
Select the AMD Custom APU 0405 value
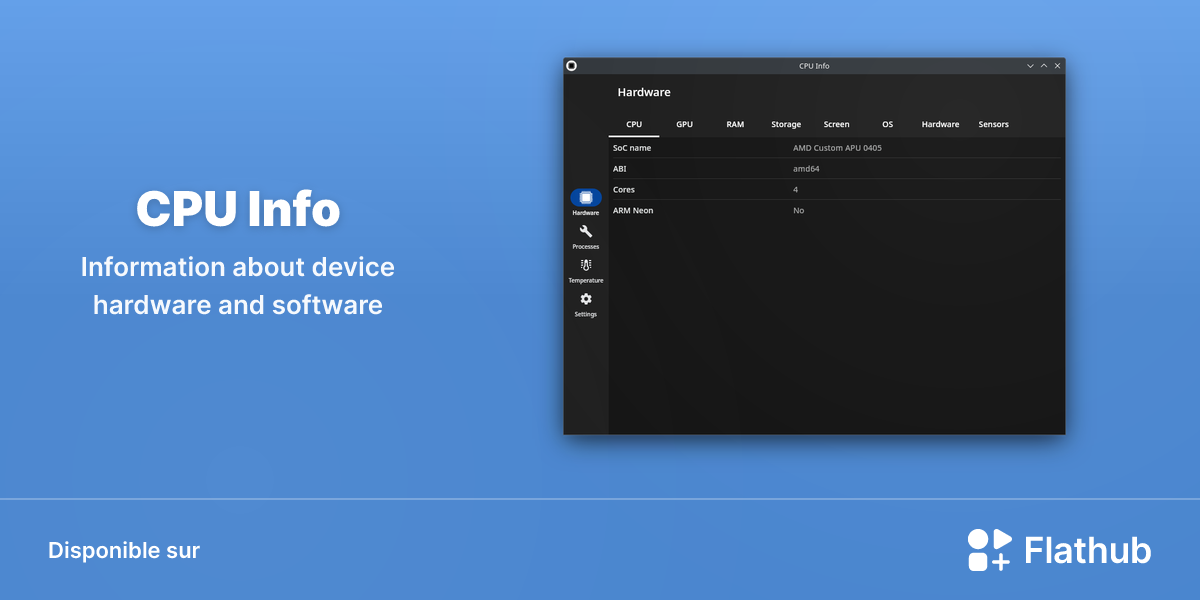click(837, 148)
